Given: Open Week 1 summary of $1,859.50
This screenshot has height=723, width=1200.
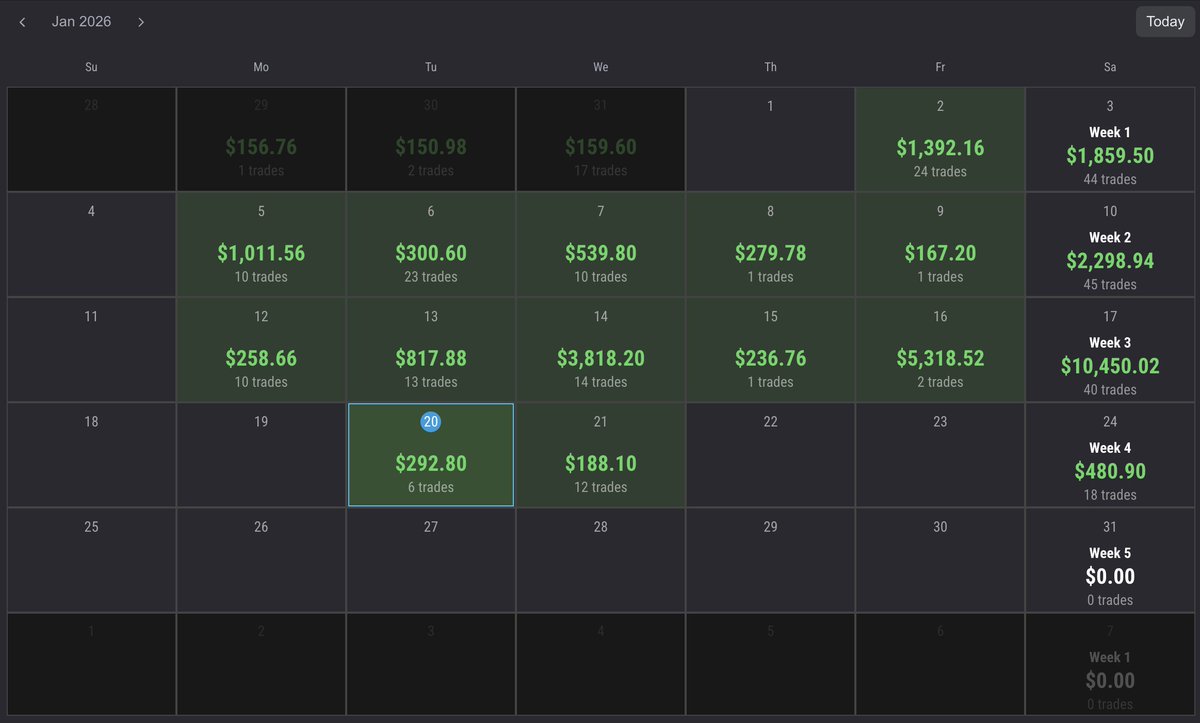Looking at the screenshot, I should pos(1110,139).
